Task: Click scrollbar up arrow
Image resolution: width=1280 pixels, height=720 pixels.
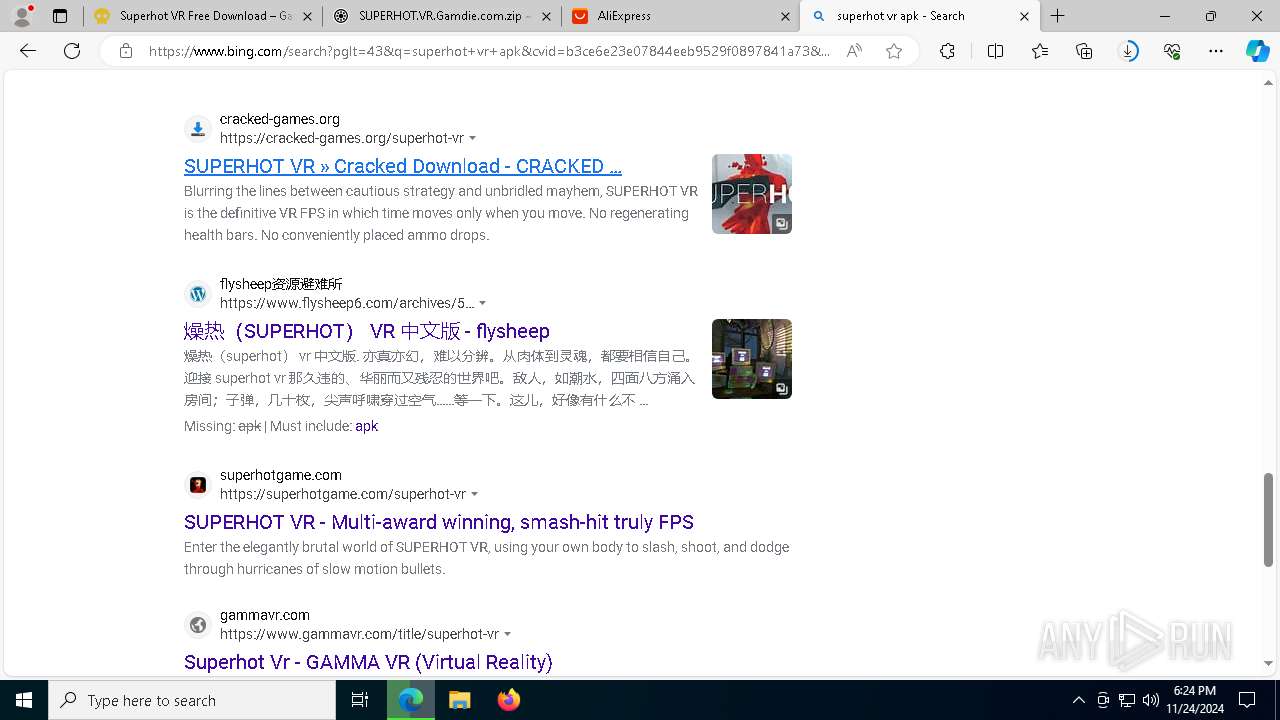Action: (x=1268, y=83)
